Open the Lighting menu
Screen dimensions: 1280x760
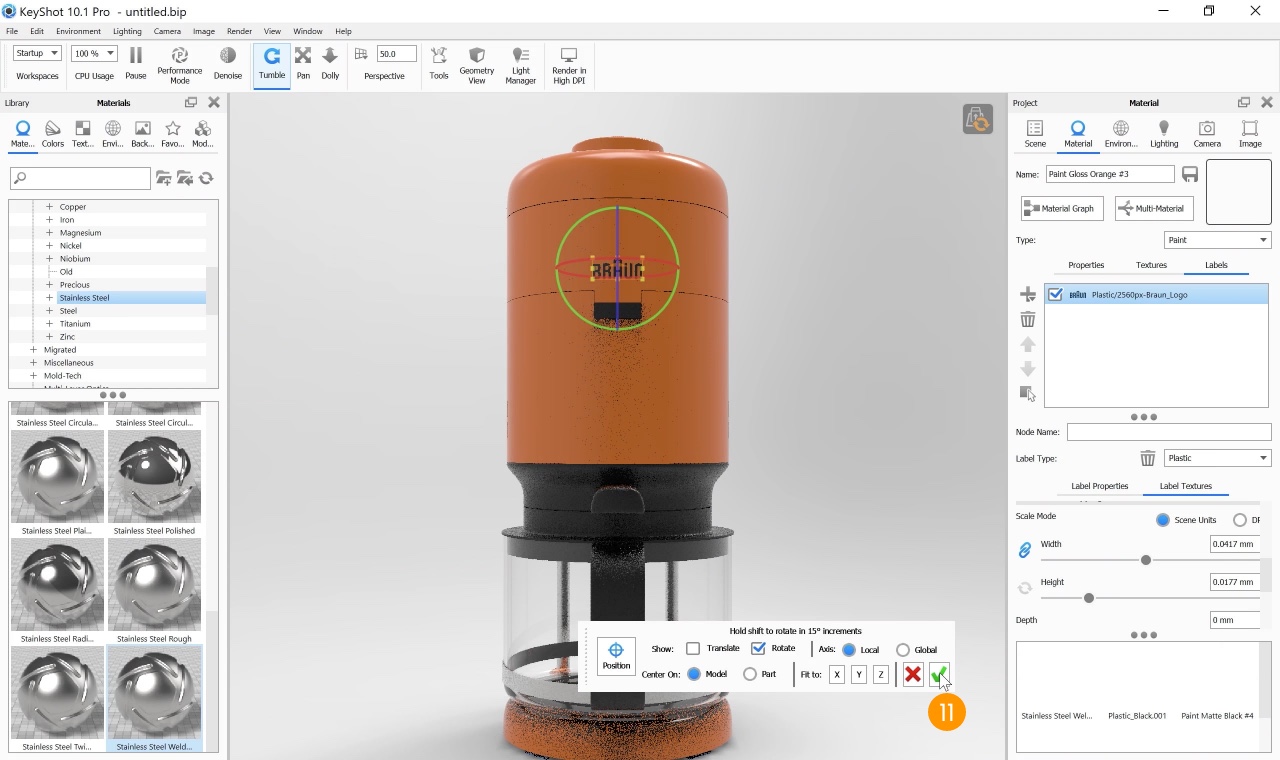127,31
